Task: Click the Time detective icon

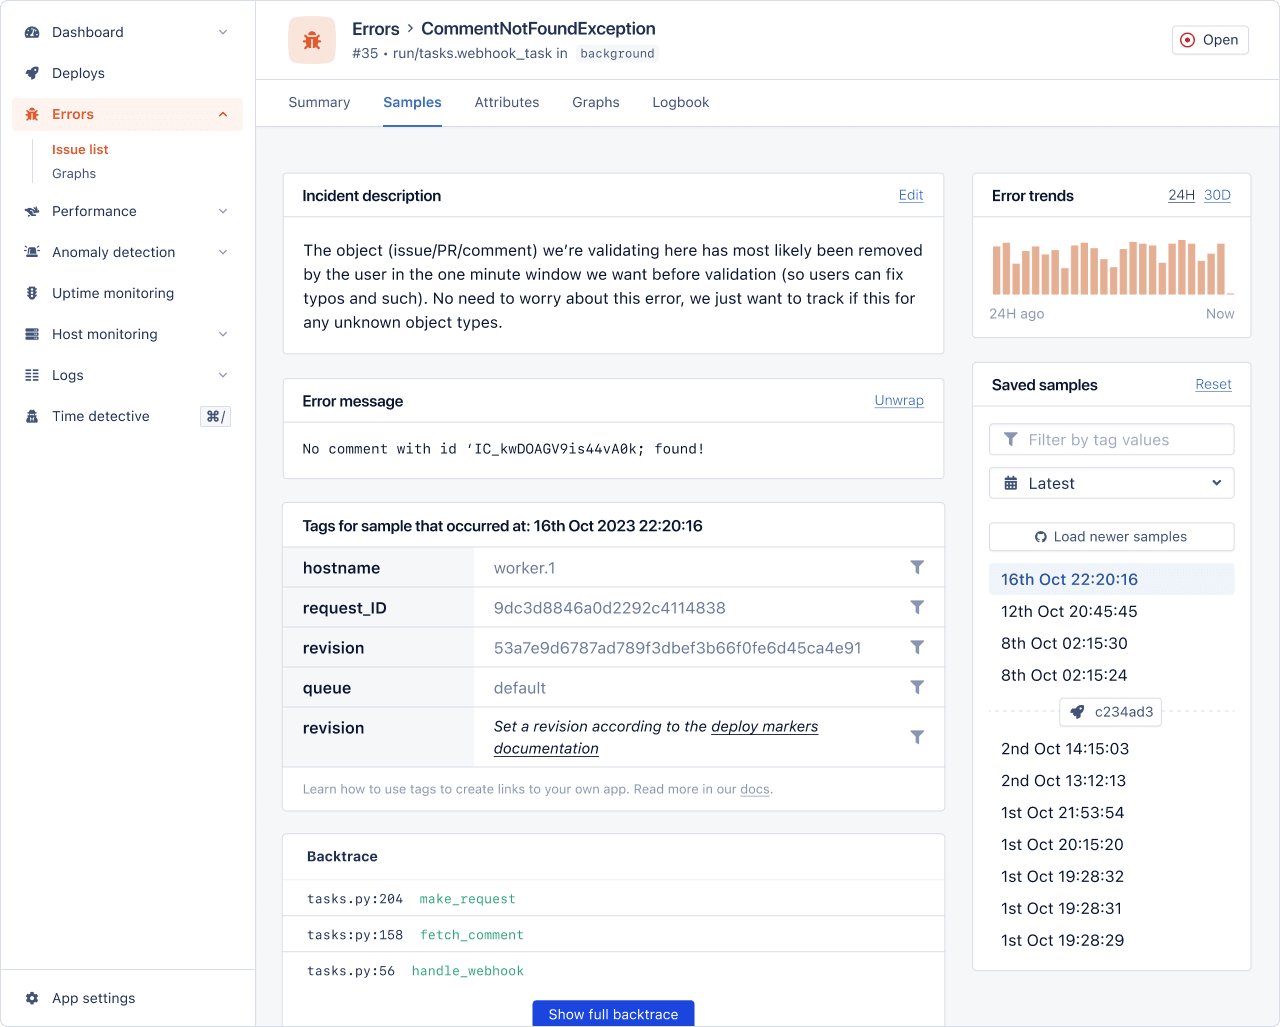Action: click(32, 416)
